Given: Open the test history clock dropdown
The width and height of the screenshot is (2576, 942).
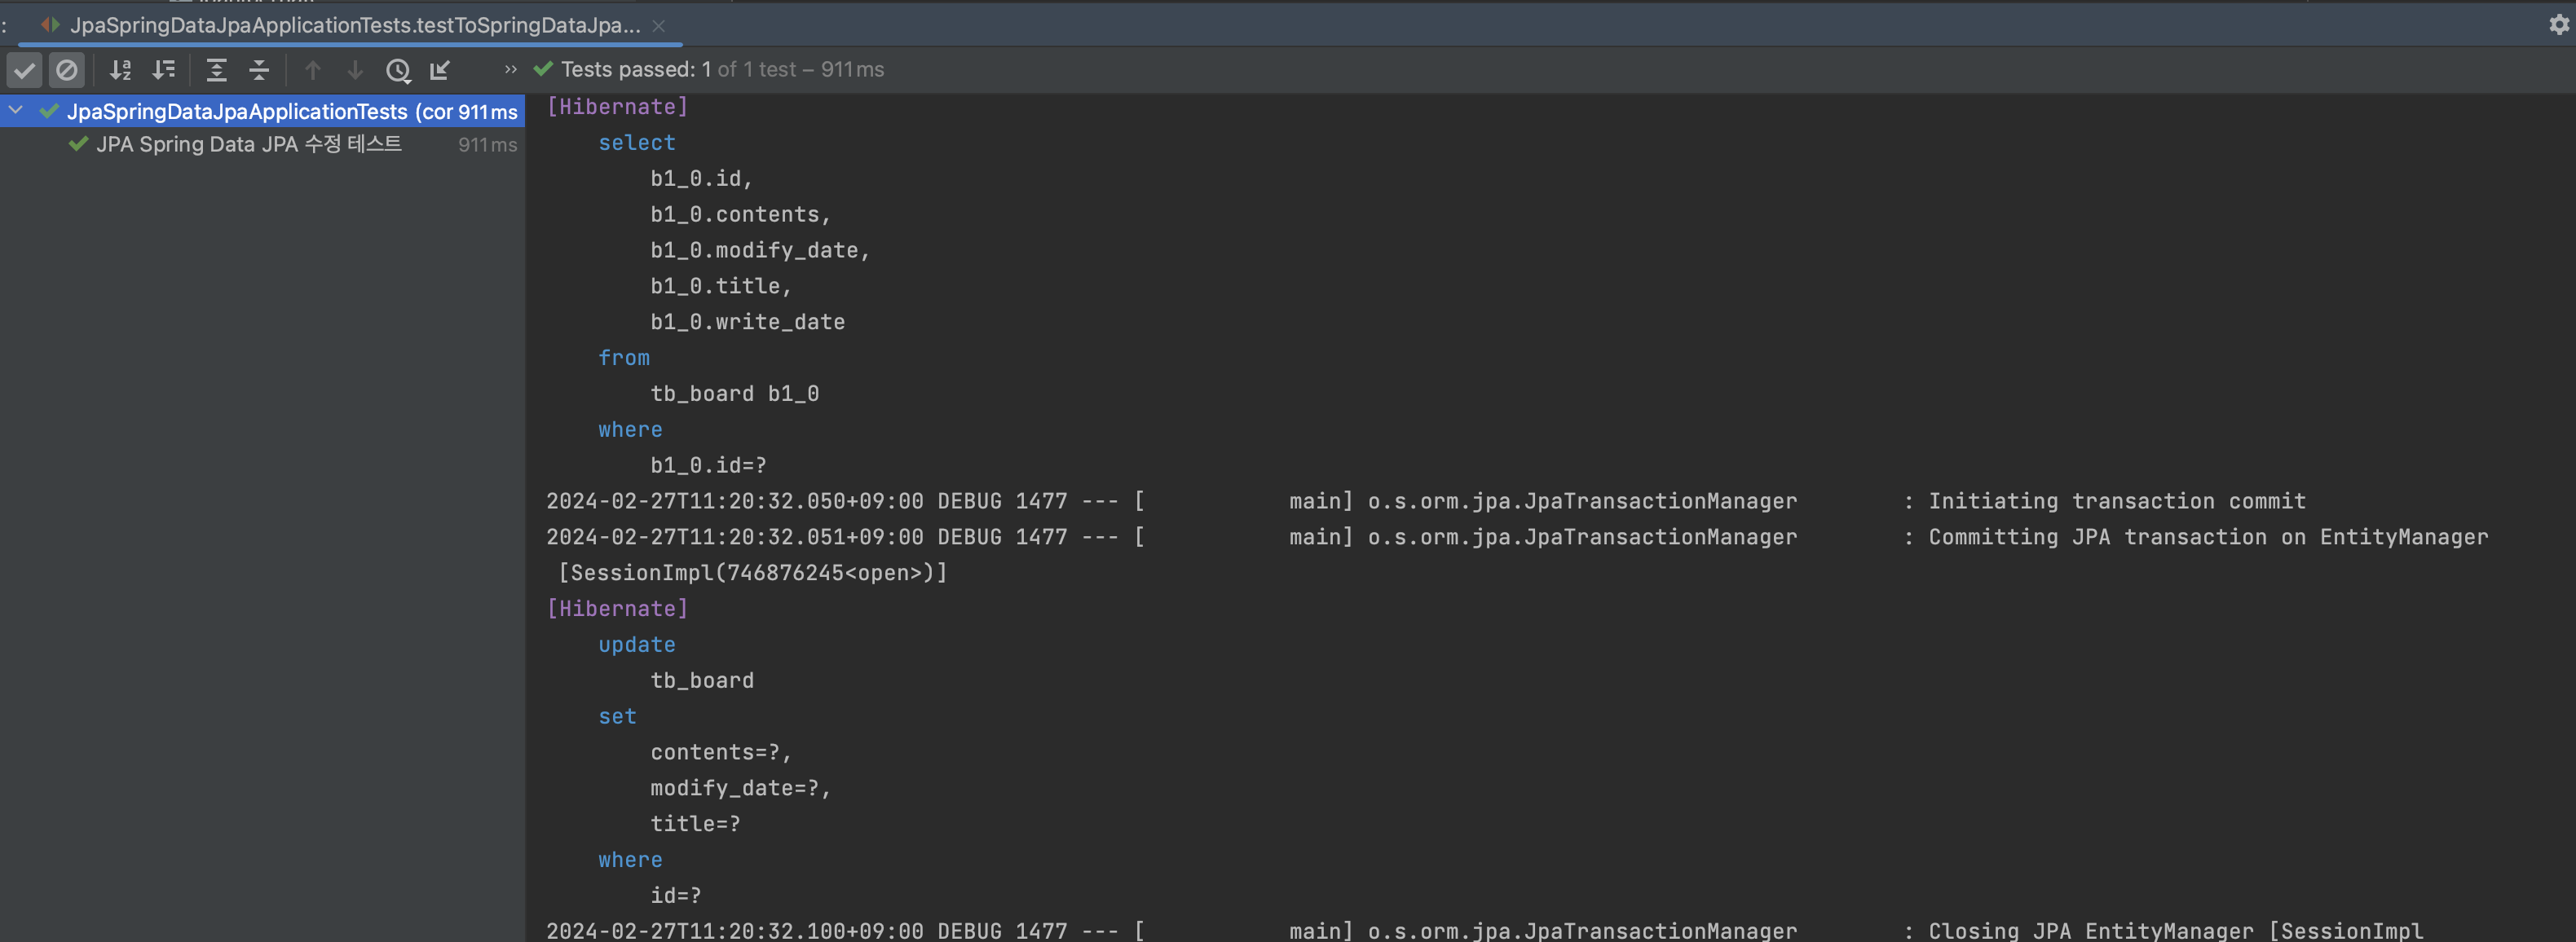Looking at the screenshot, I should point(398,70).
